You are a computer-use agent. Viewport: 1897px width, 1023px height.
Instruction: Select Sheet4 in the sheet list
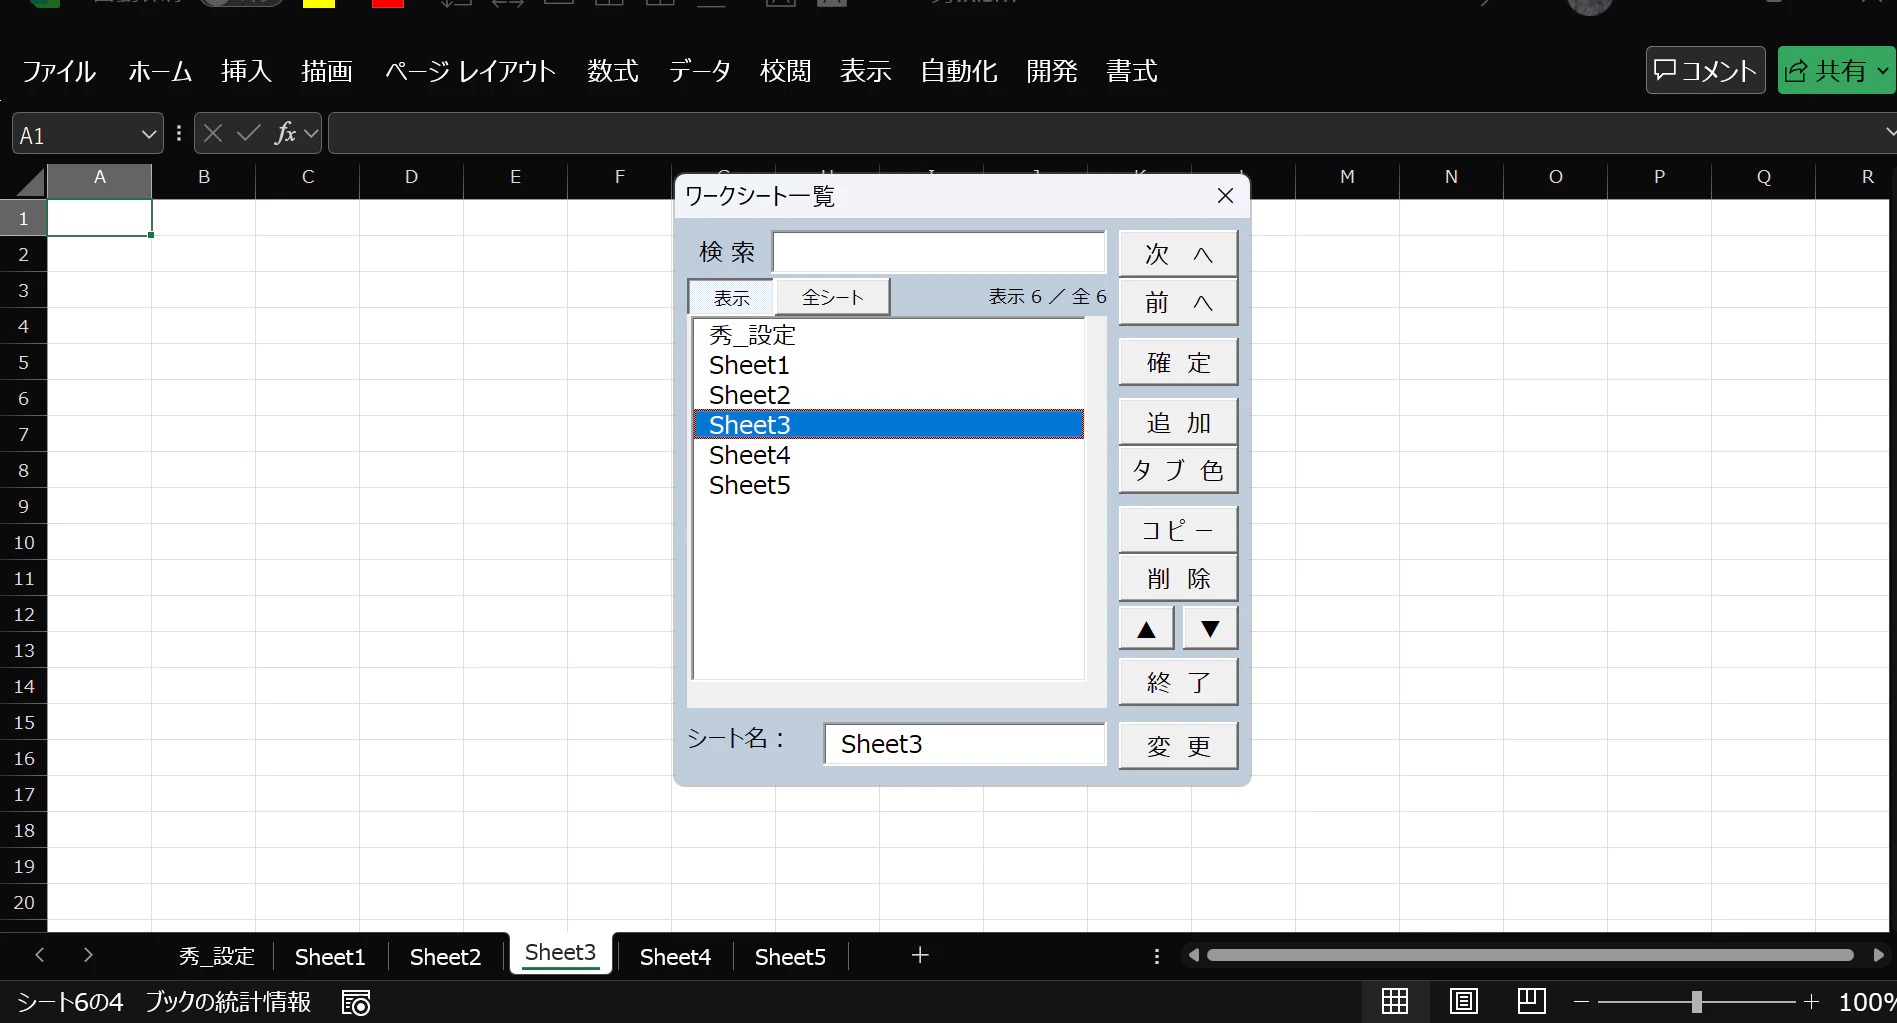[888, 455]
